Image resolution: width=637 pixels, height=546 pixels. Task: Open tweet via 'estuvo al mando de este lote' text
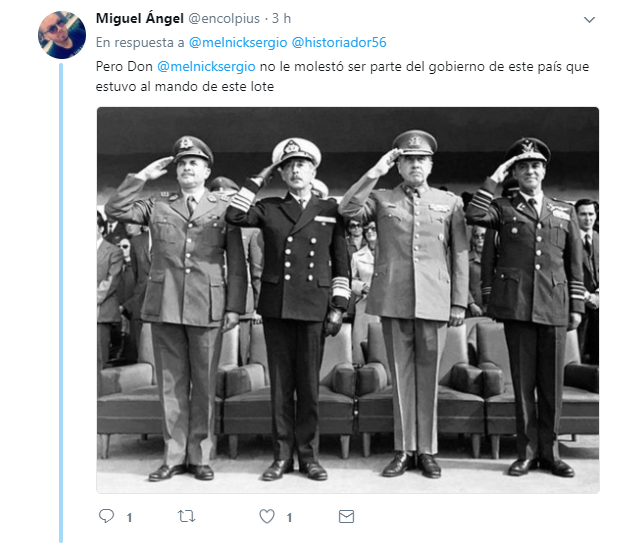[x=185, y=87]
